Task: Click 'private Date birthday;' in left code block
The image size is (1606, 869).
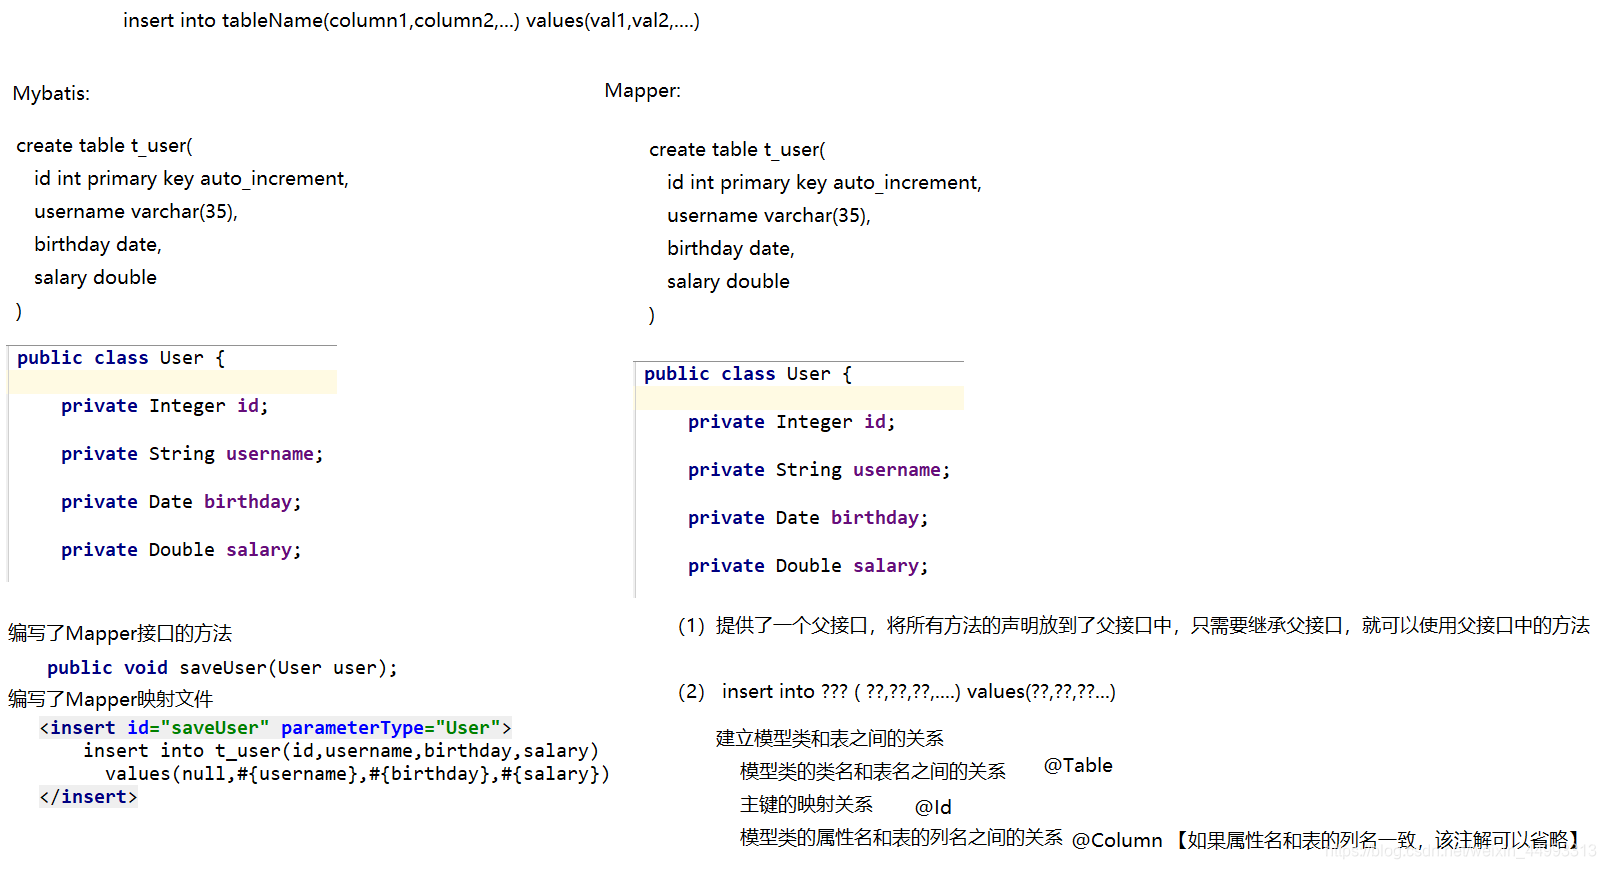Action: coord(181,502)
